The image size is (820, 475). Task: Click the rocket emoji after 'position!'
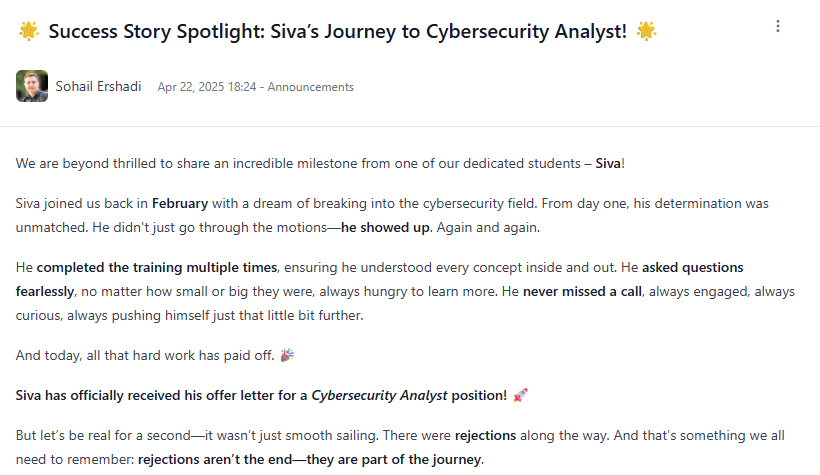coord(520,395)
